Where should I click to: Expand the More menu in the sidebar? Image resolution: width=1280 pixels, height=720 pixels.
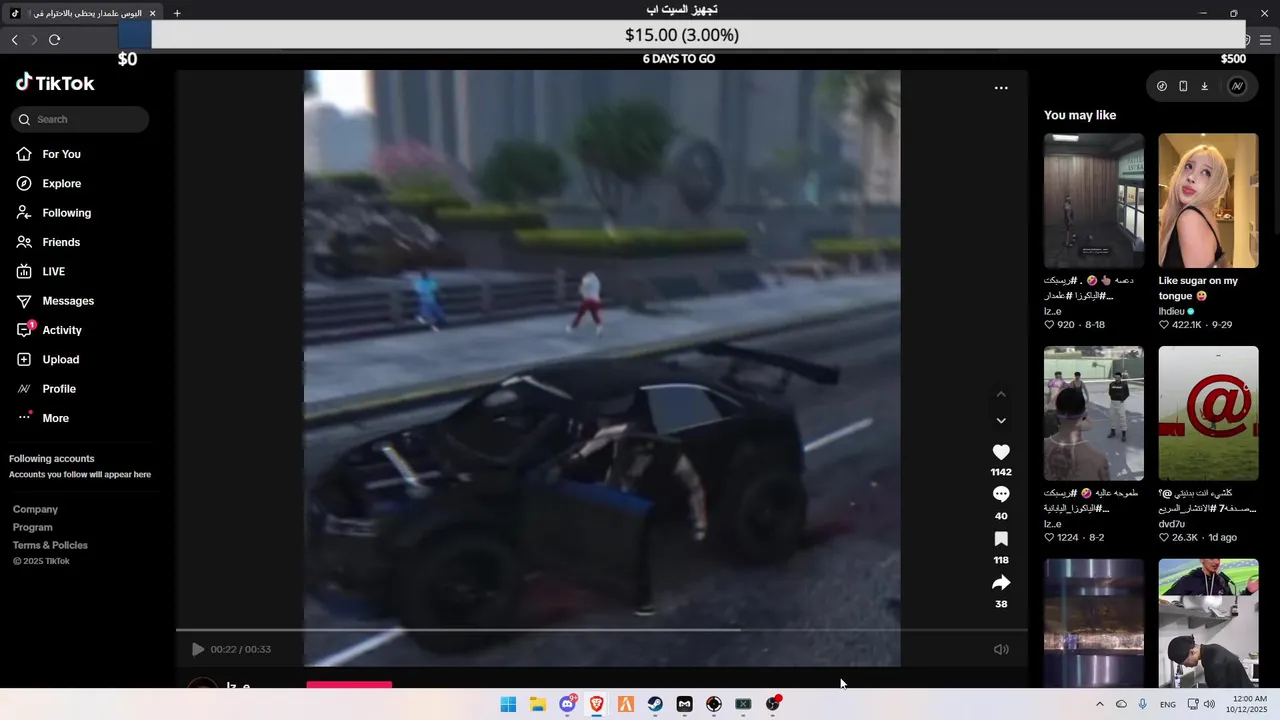pos(55,418)
